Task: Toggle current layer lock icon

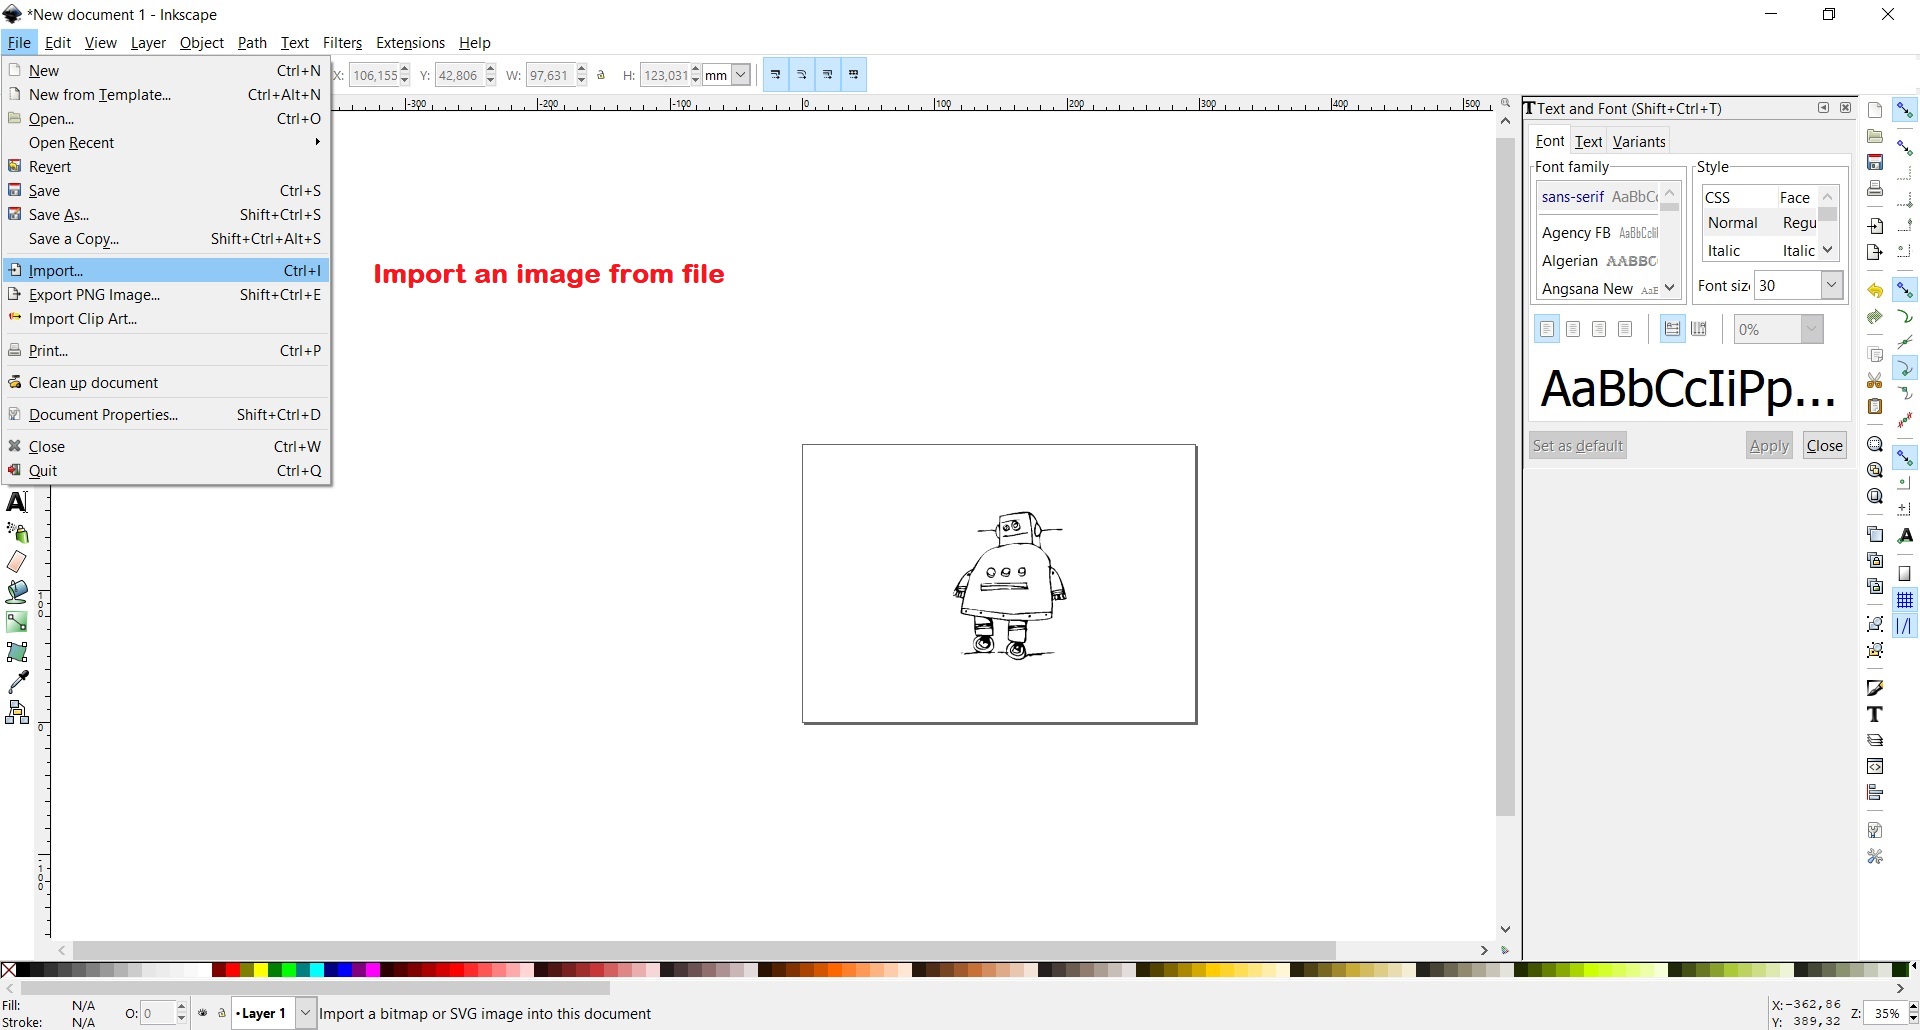Action: point(222,1013)
